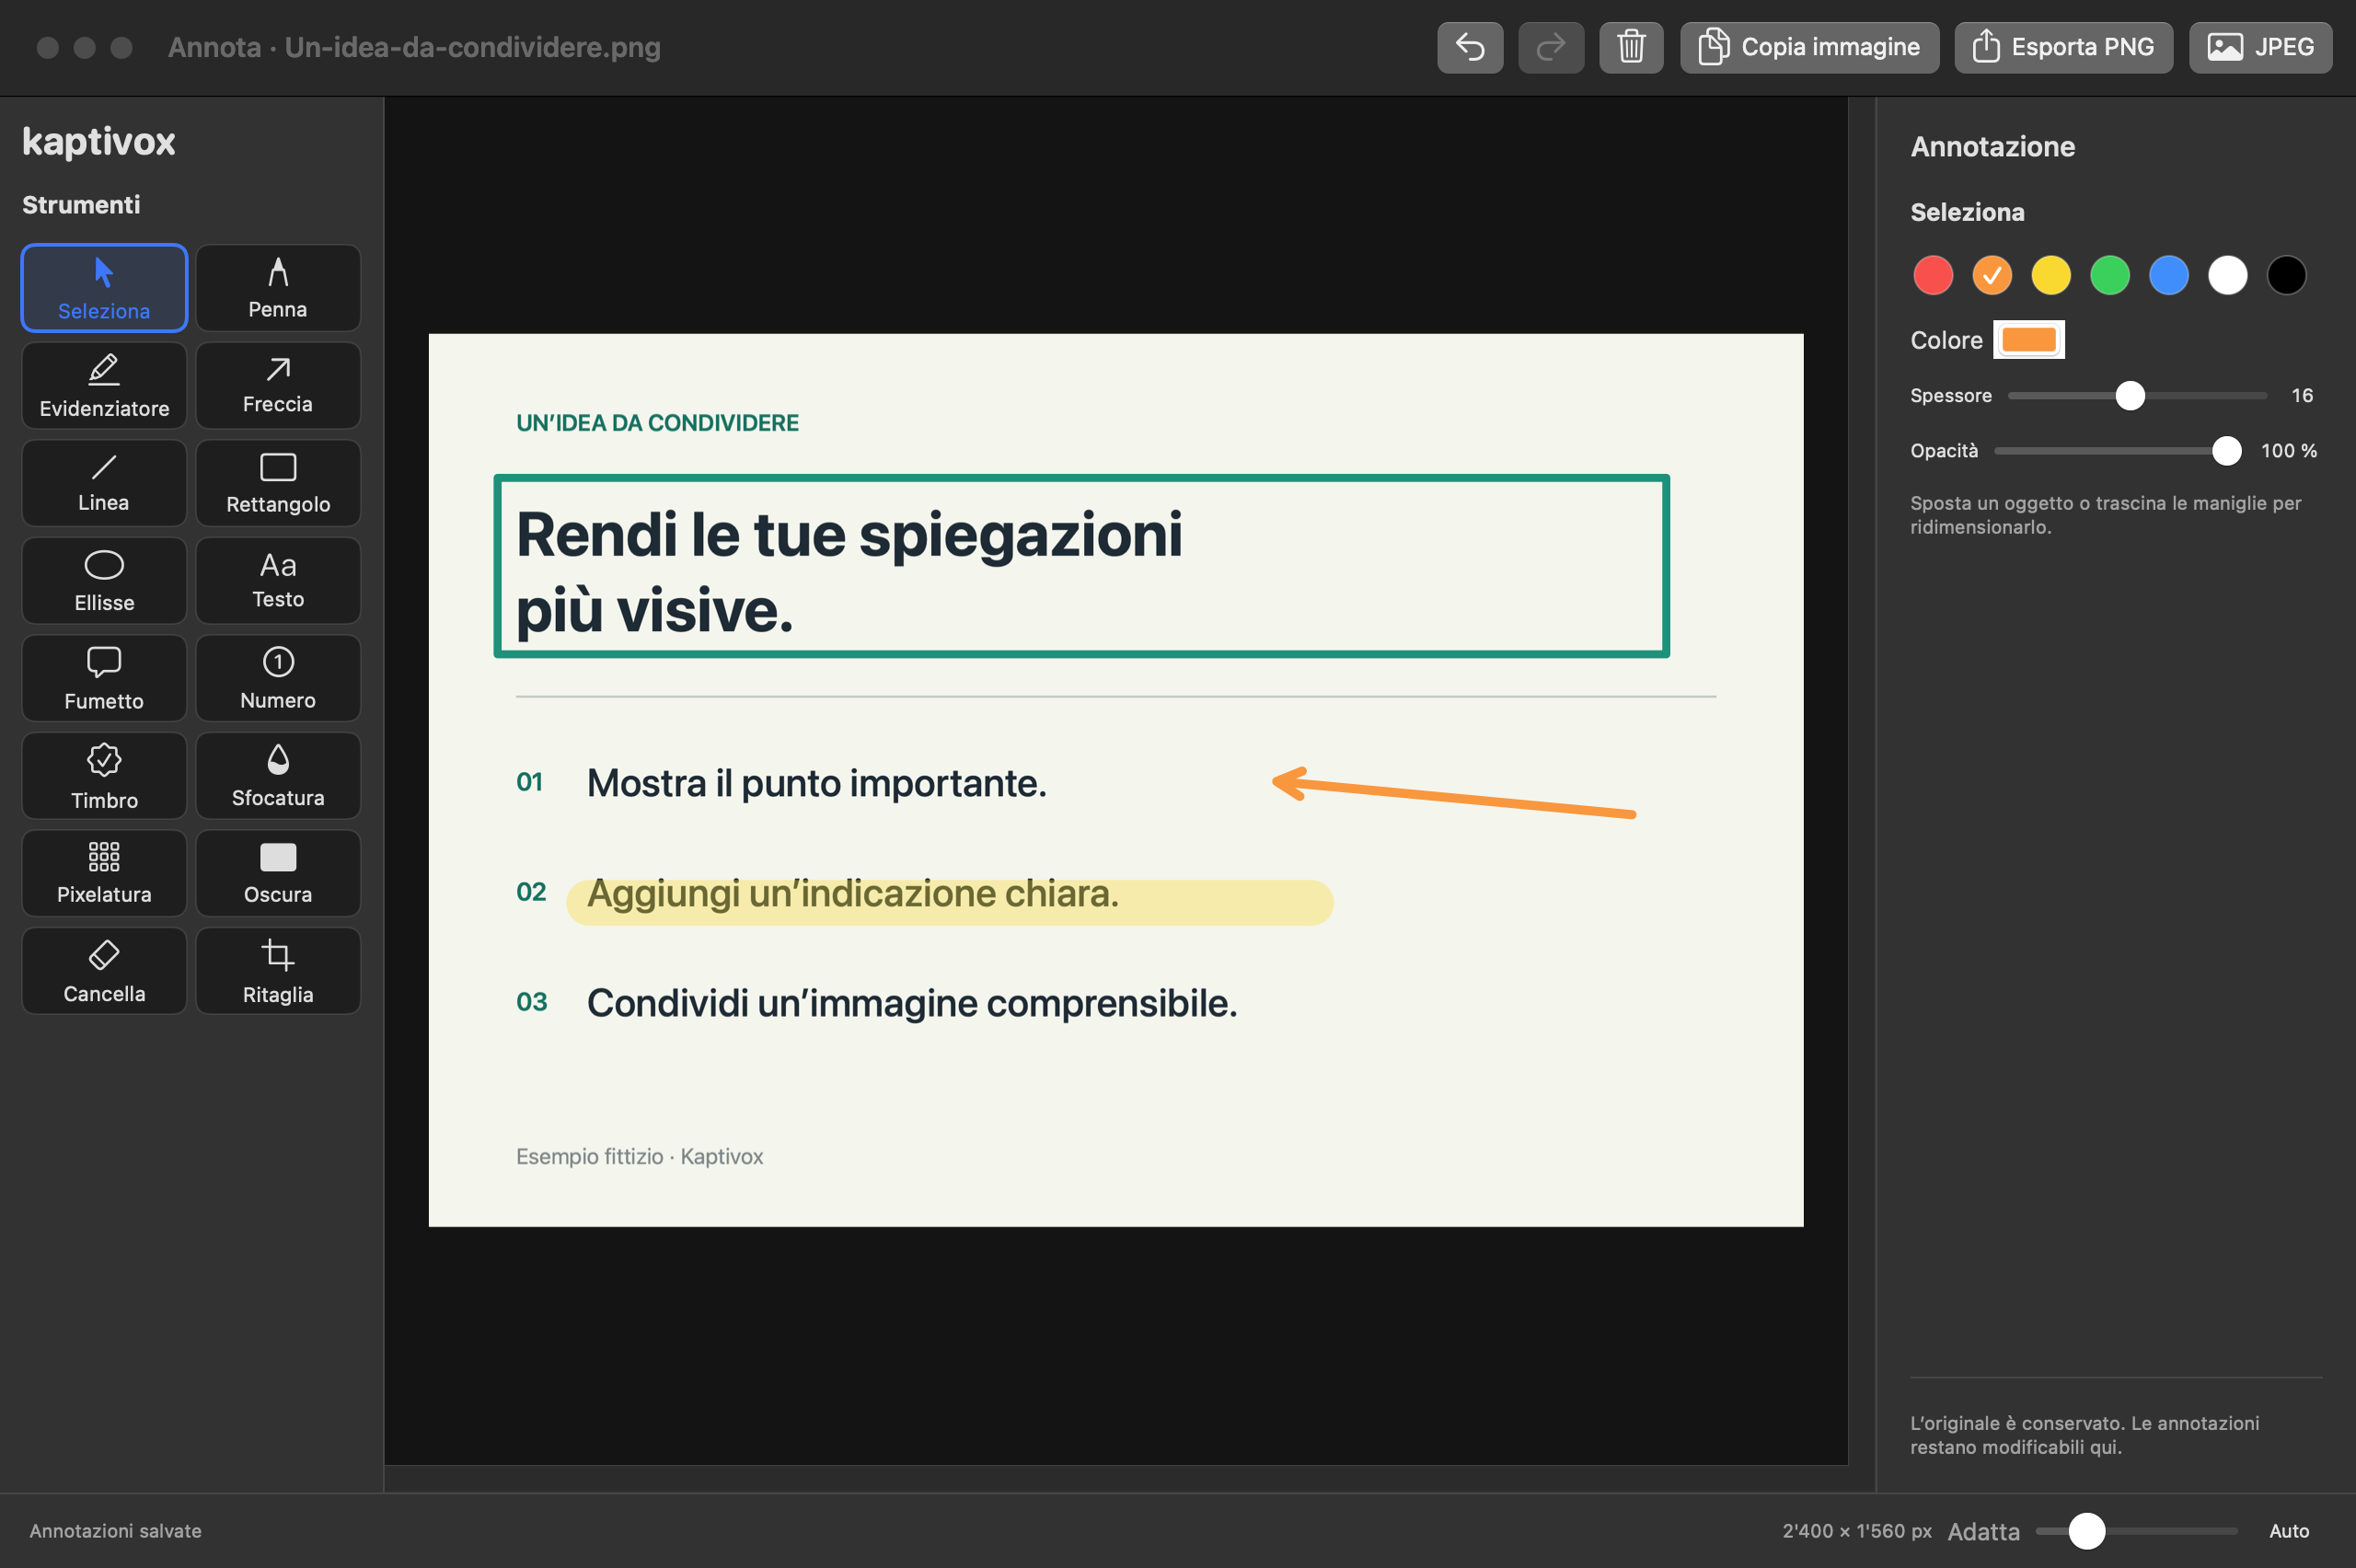Choose the Oscura redaction tool
2356x1568 pixels.
click(278, 873)
